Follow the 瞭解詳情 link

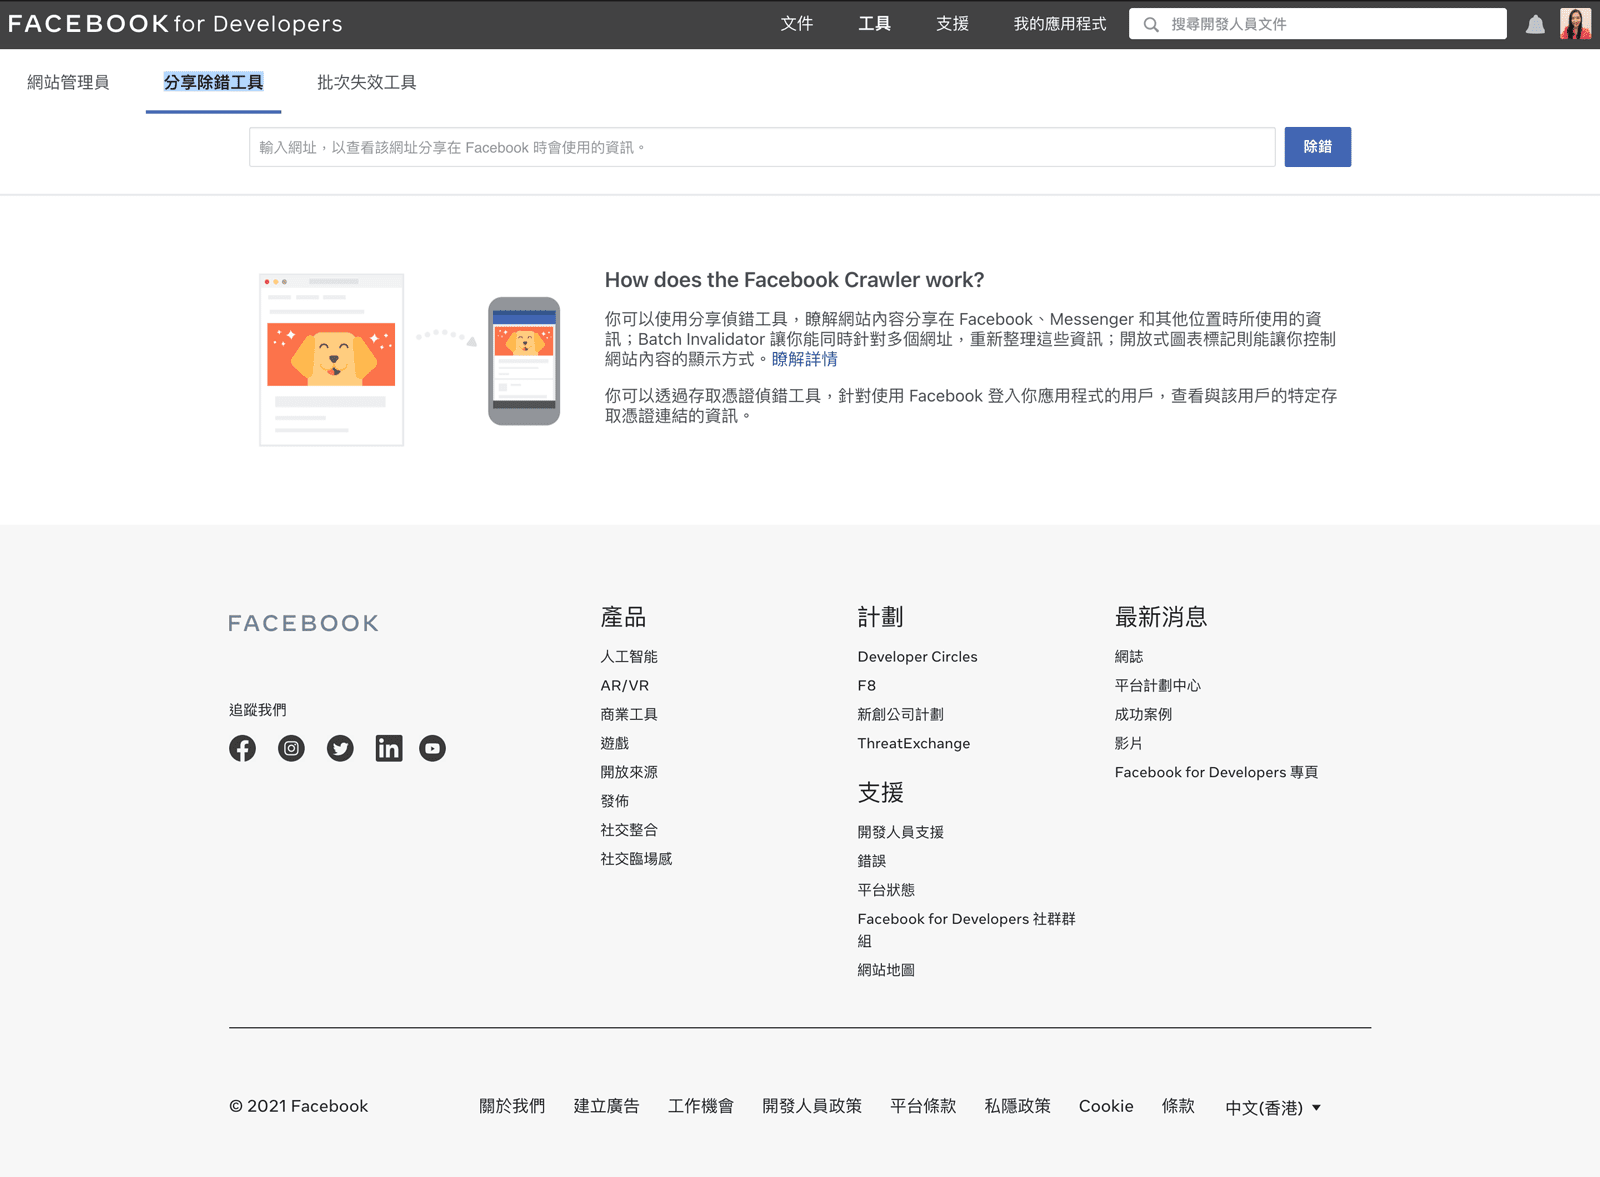[804, 359]
